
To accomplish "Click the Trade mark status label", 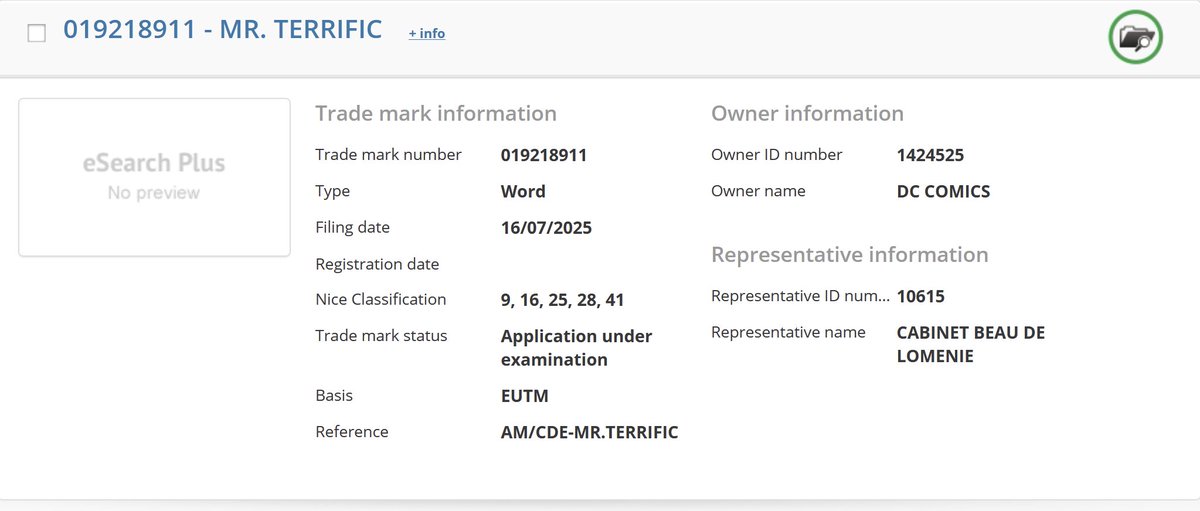I will click(381, 336).
